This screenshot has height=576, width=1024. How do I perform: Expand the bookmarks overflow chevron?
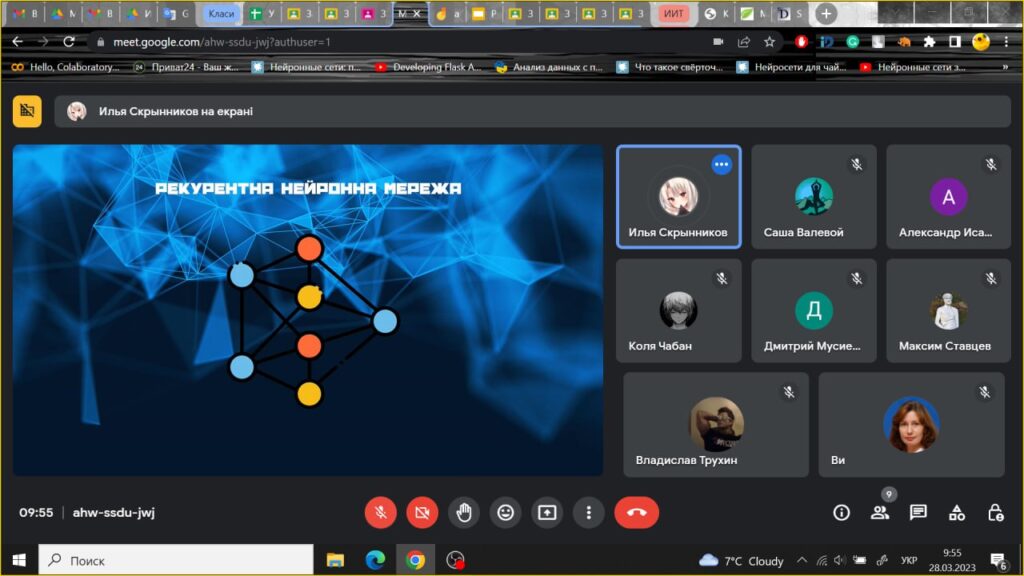pyautogui.click(x=1005, y=67)
